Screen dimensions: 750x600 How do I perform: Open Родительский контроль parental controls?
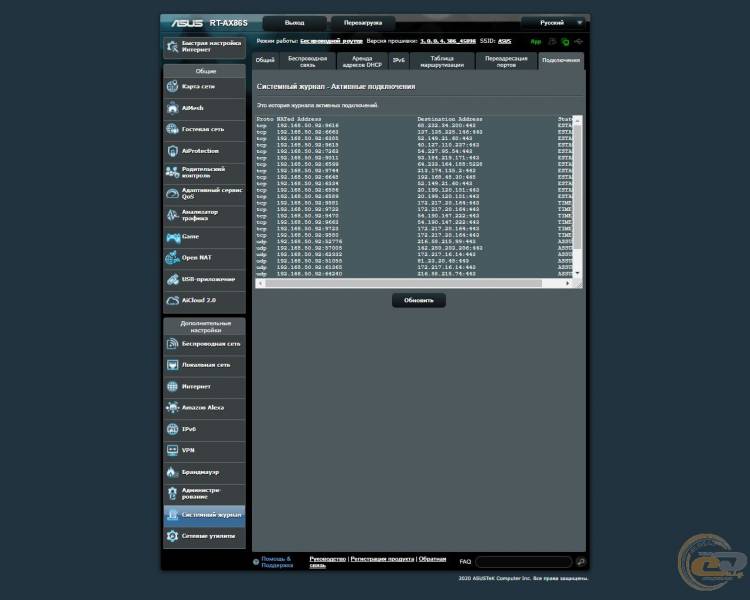point(204,172)
